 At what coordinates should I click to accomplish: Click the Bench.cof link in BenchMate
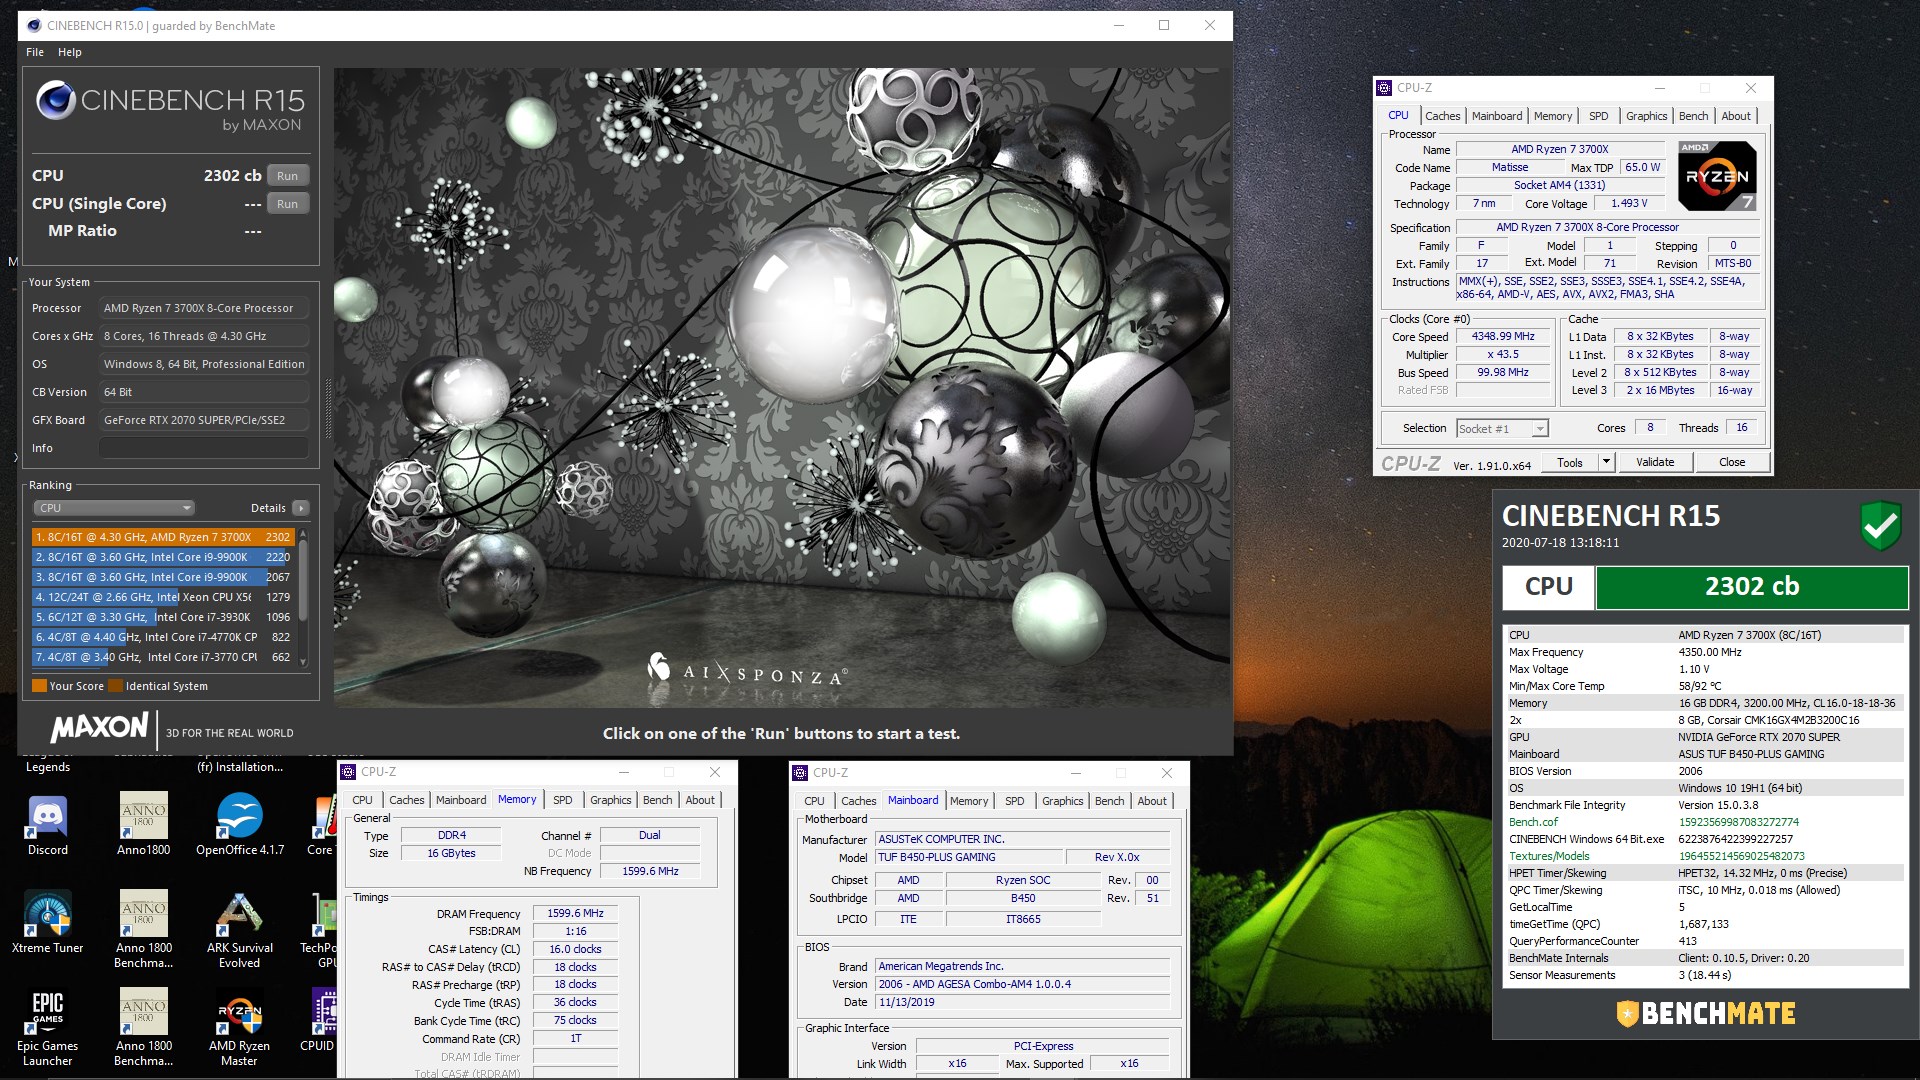click(1533, 822)
